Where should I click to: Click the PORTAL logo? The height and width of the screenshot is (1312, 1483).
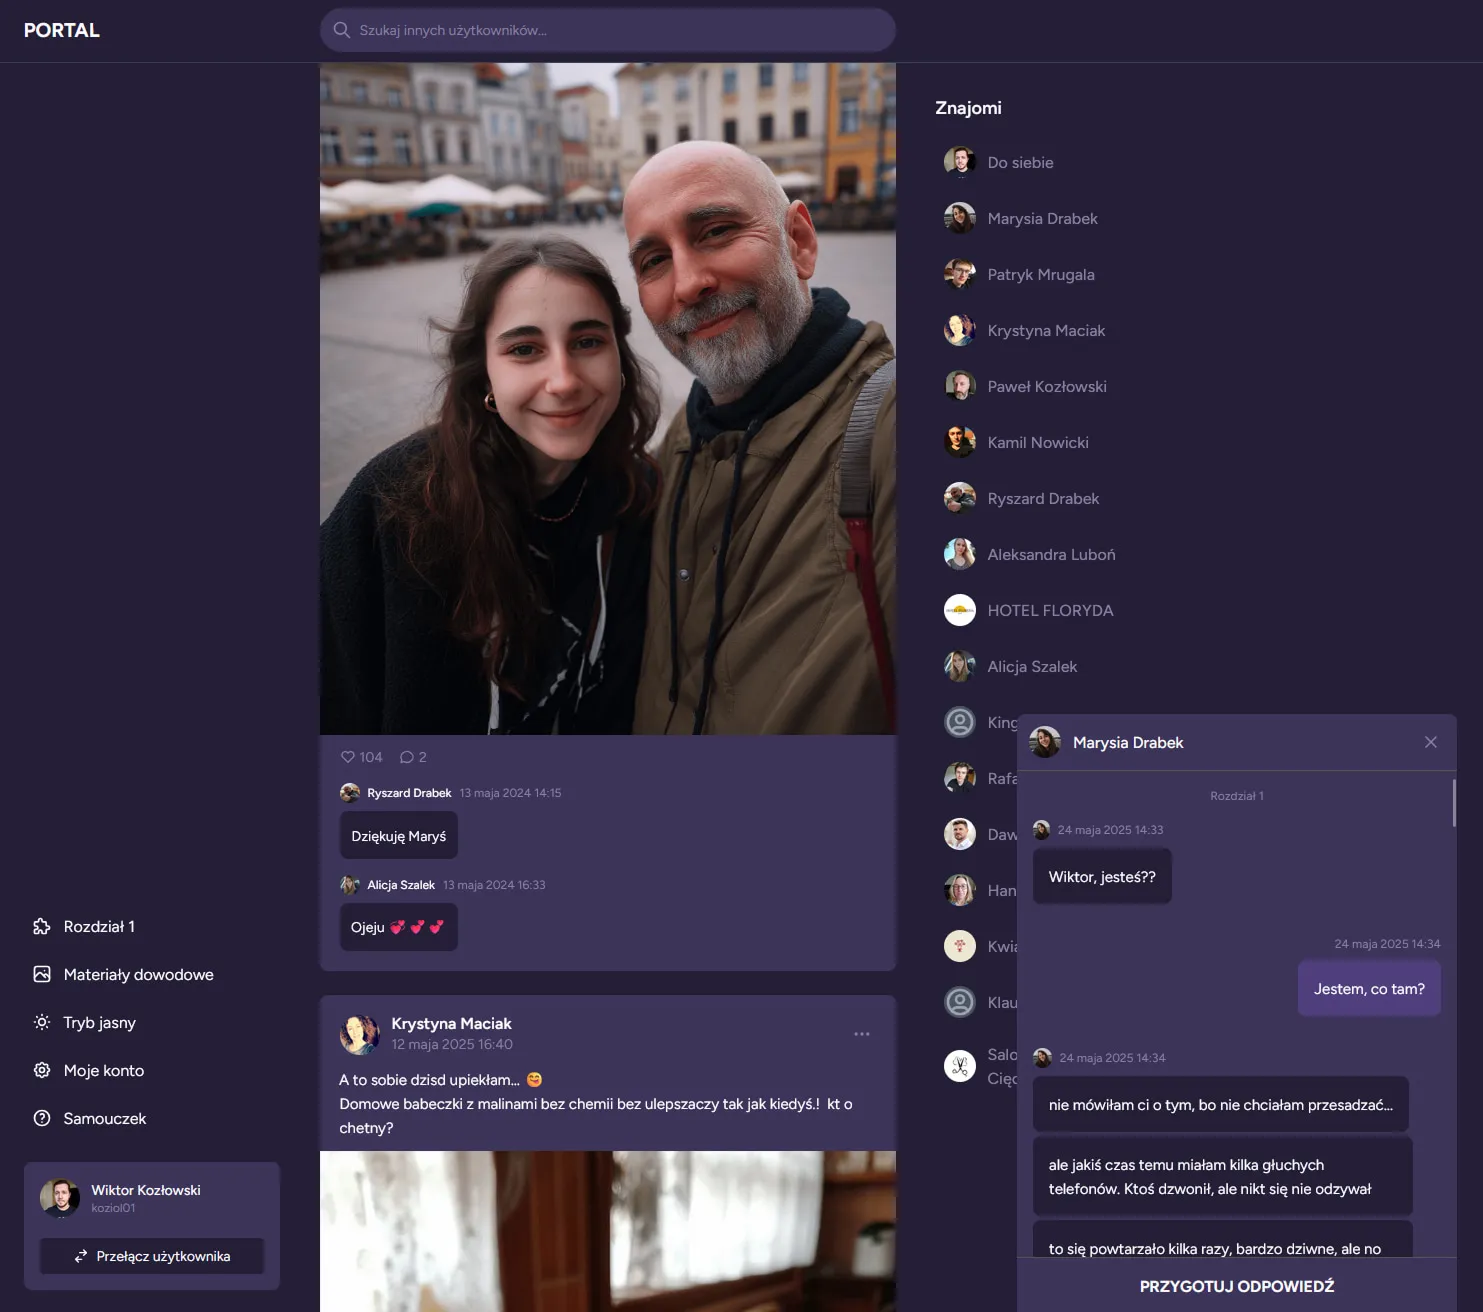62,30
